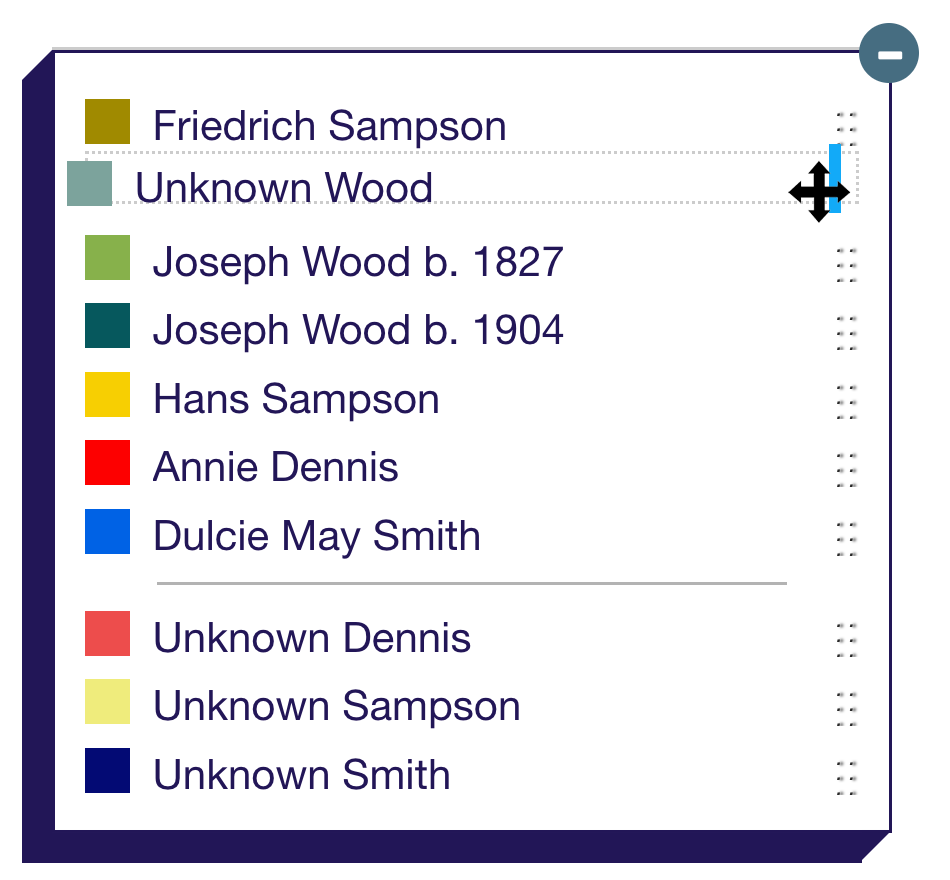Viewport: 950px width, 880px height.
Task: Click the drag handle beside Unknown Sampson
Action: 846,708
